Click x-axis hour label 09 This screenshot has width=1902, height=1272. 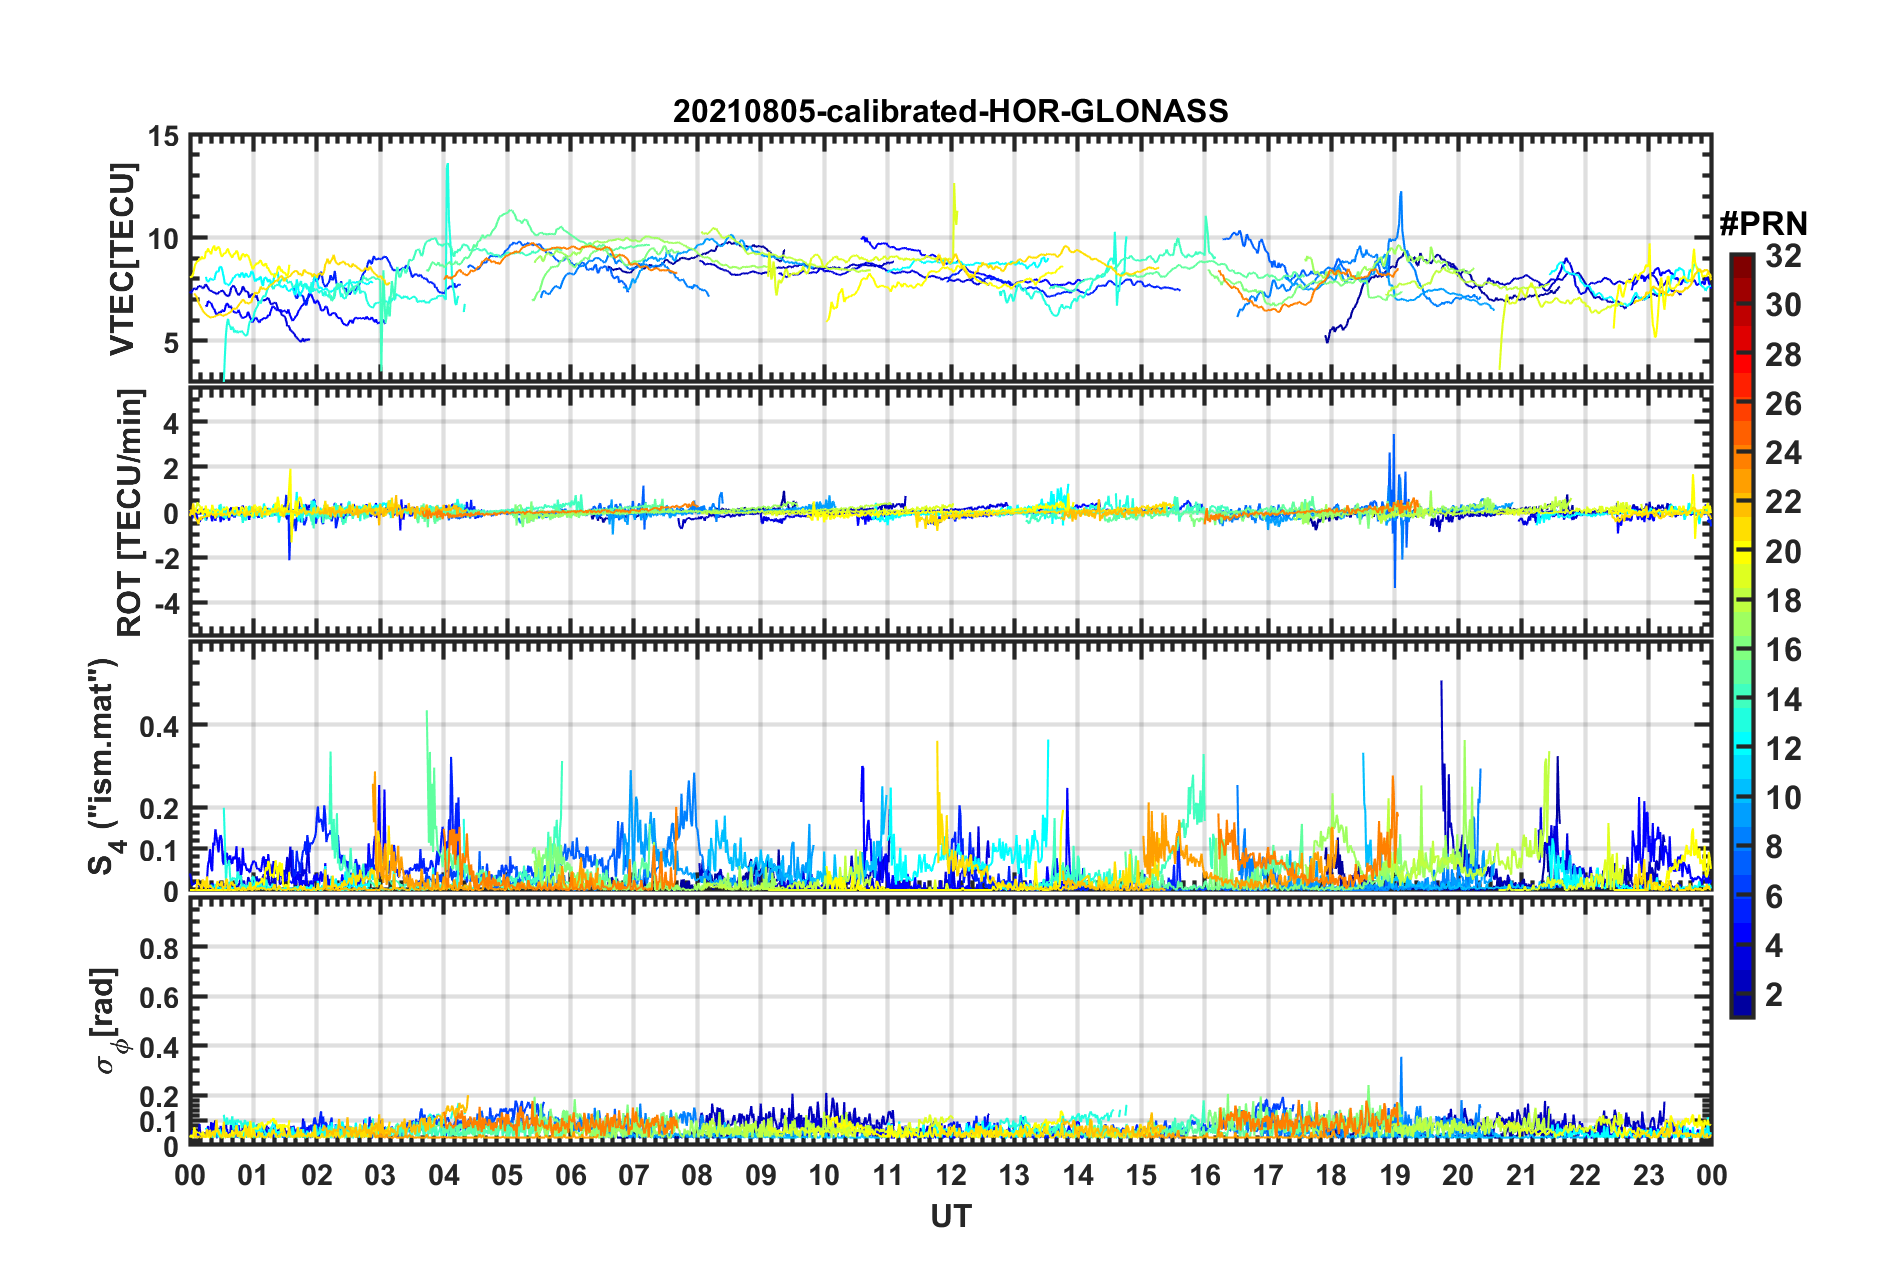click(761, 1175)
